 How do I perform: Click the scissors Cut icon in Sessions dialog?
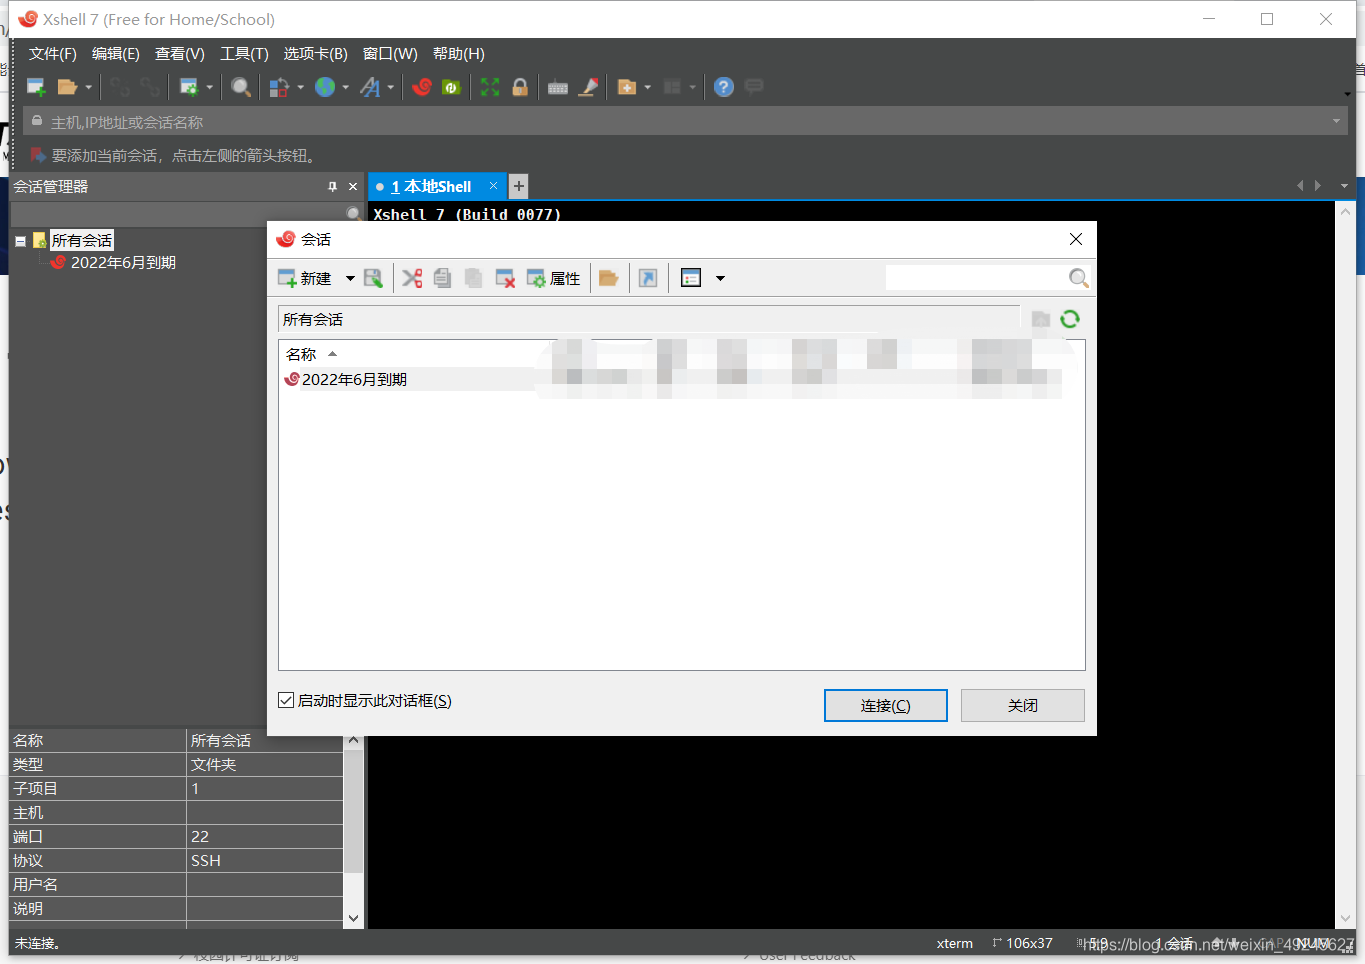coord(412,278)
